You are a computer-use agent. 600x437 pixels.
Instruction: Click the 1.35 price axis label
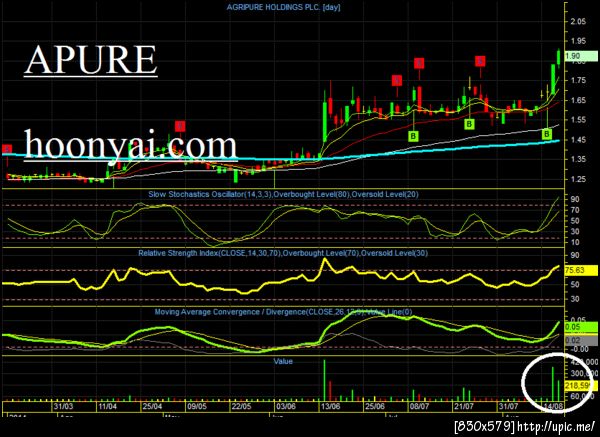point(578,159)
